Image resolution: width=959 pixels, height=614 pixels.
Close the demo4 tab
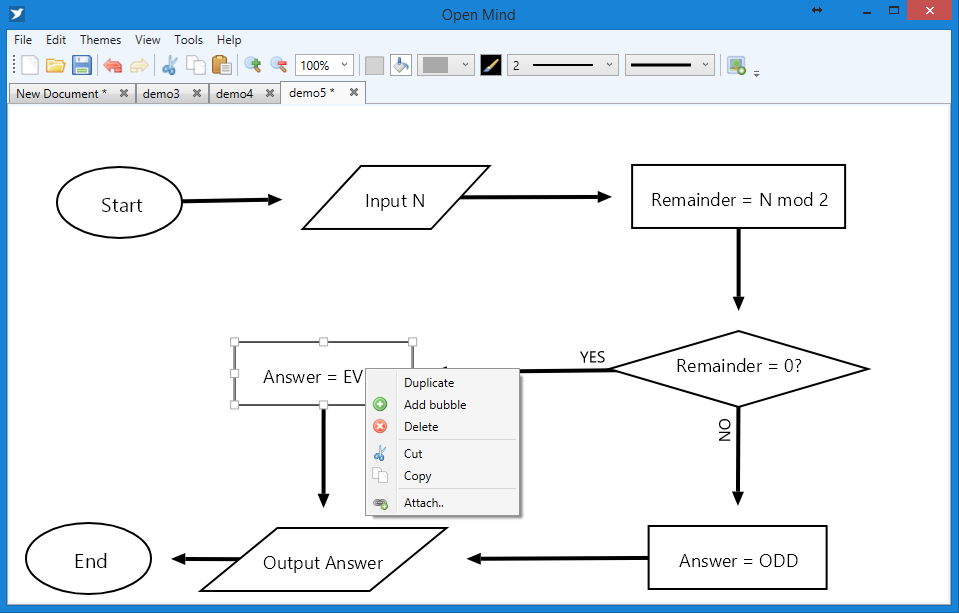click(x=270, y=93)
